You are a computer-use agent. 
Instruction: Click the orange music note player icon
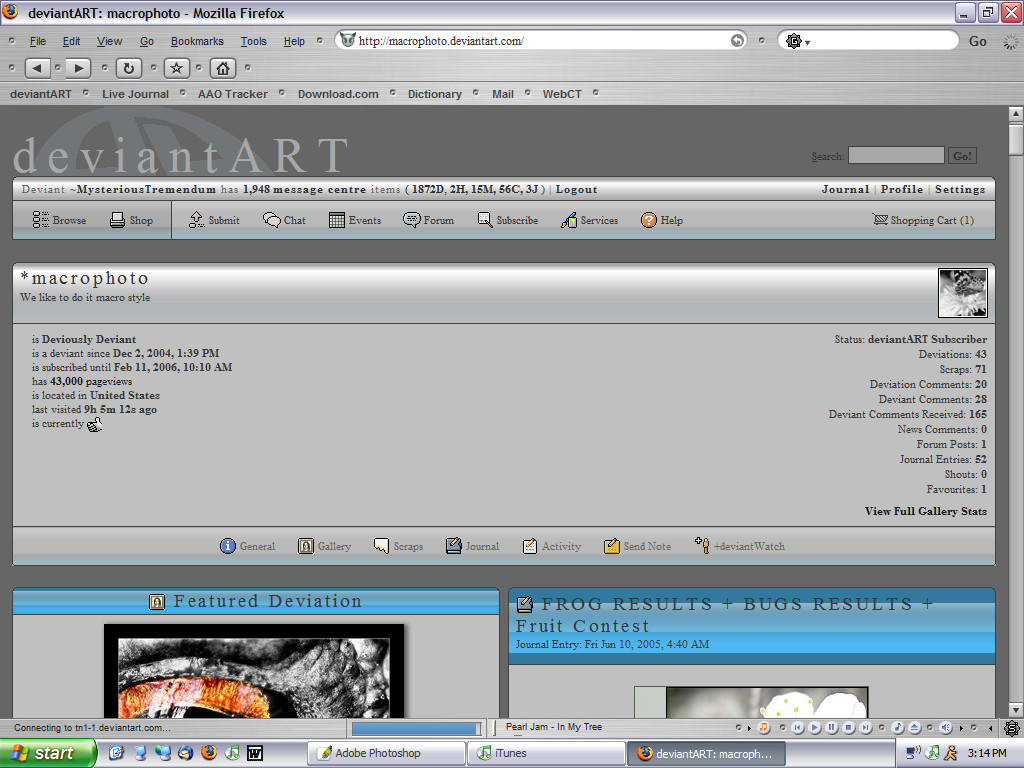click(x=763, y=727)
